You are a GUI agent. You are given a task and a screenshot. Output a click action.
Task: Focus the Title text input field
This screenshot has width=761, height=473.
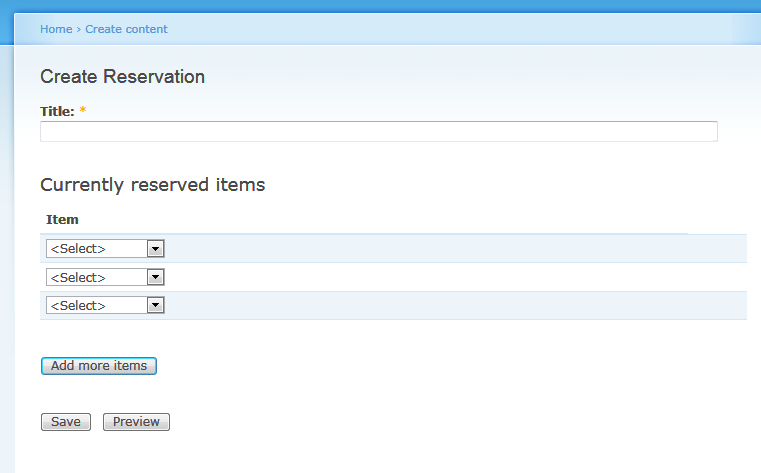[x=378, y=132]
